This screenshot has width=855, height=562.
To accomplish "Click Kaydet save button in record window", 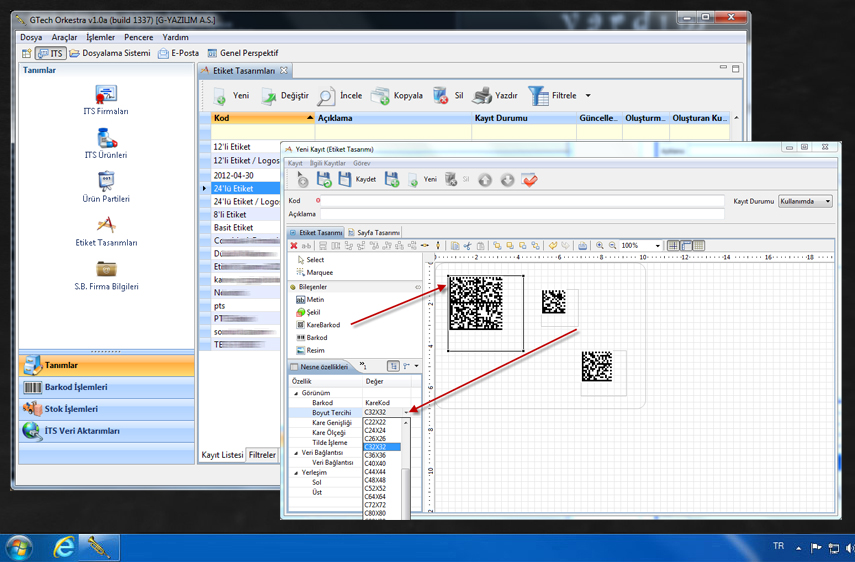I will 358,179.
